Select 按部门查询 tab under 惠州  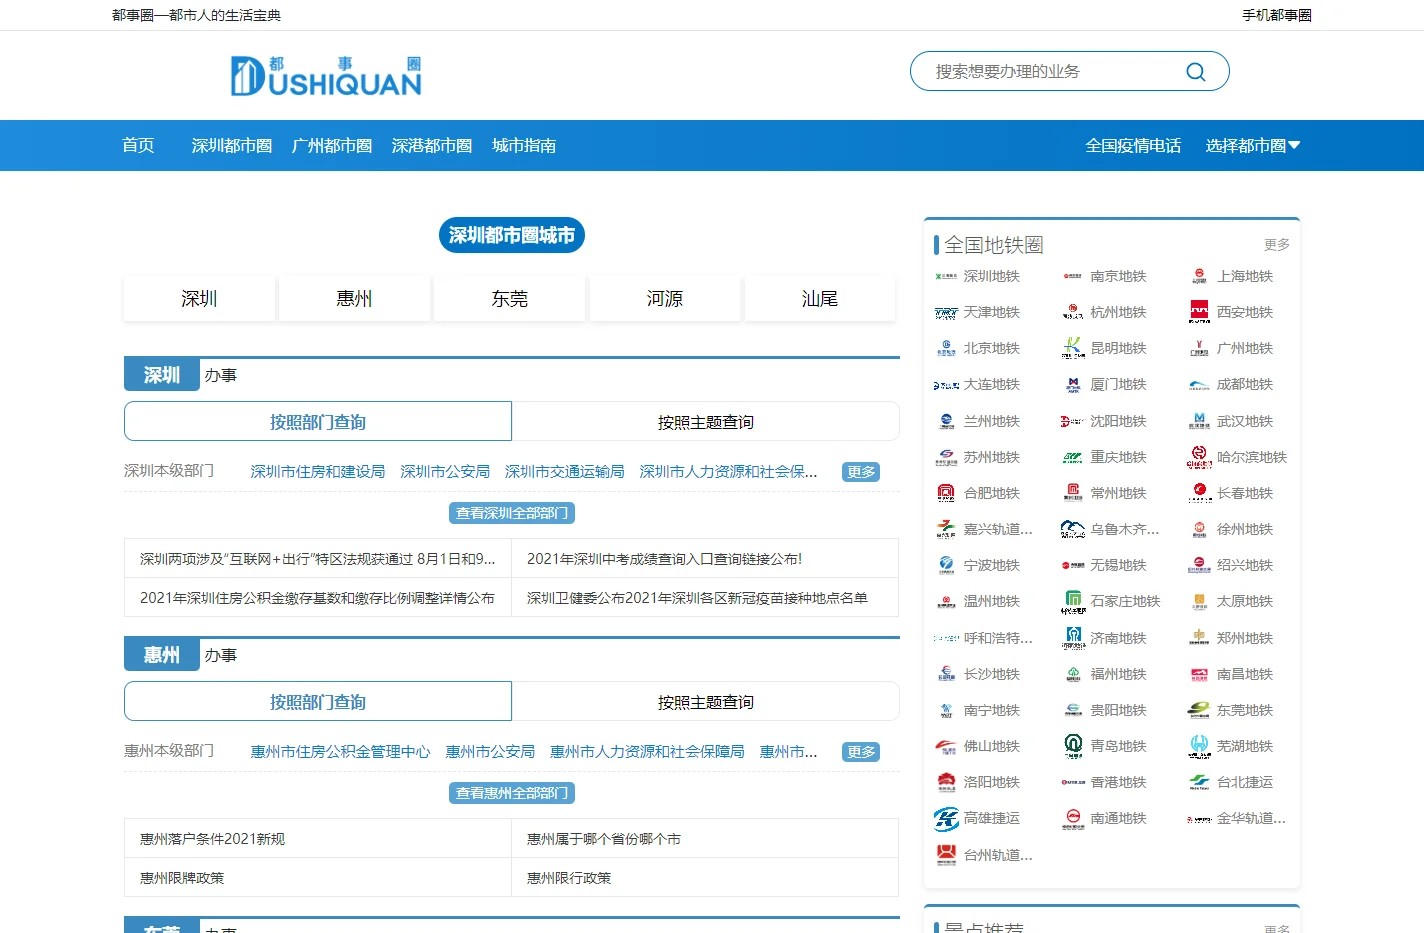point(318,702)
